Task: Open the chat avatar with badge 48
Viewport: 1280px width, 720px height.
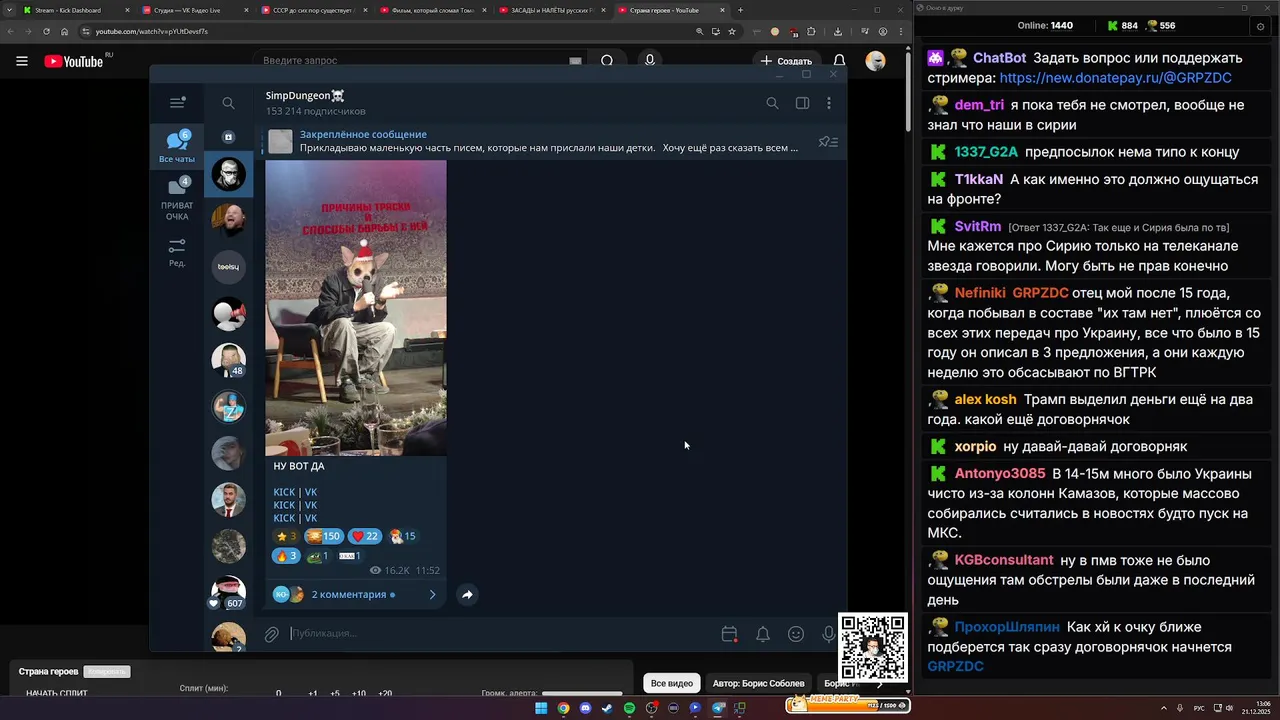Action: pos(229,360)
